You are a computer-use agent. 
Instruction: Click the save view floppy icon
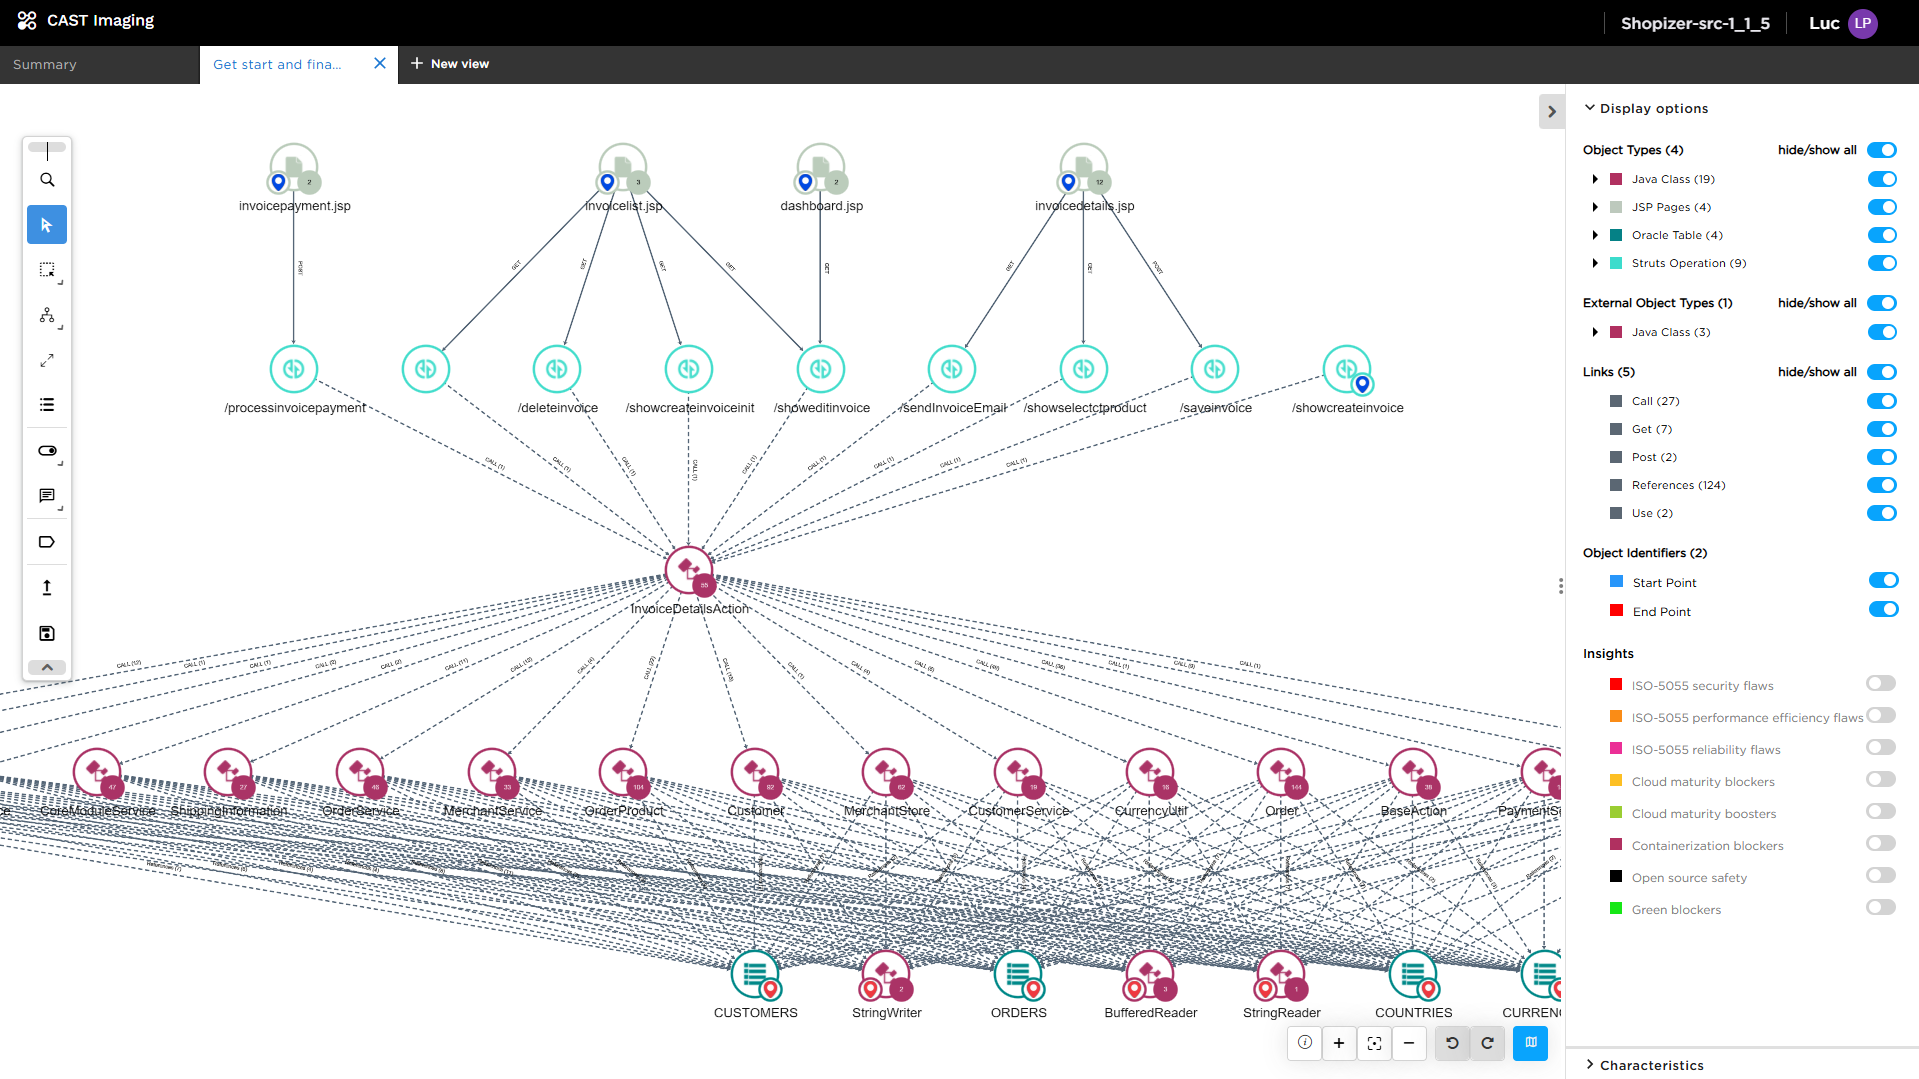pyautogui.click(x=47, y=633)
